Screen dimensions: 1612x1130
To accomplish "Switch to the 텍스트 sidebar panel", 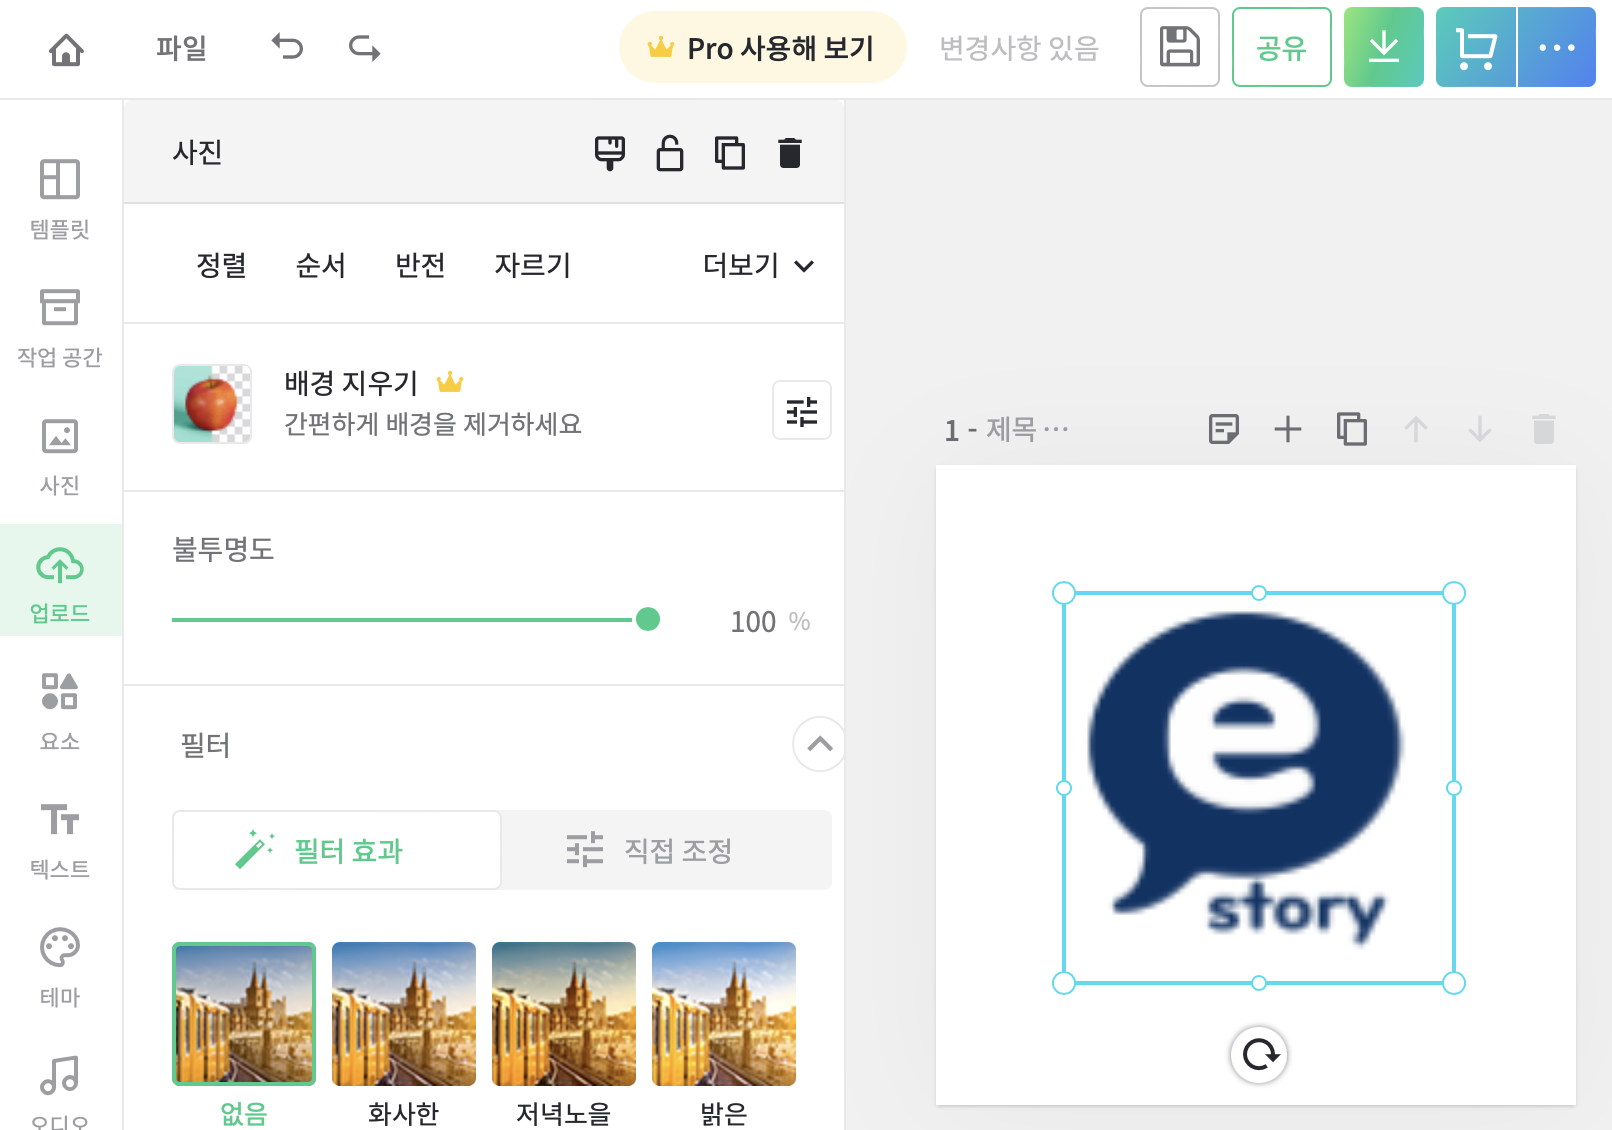I will [x=60, y=838].
